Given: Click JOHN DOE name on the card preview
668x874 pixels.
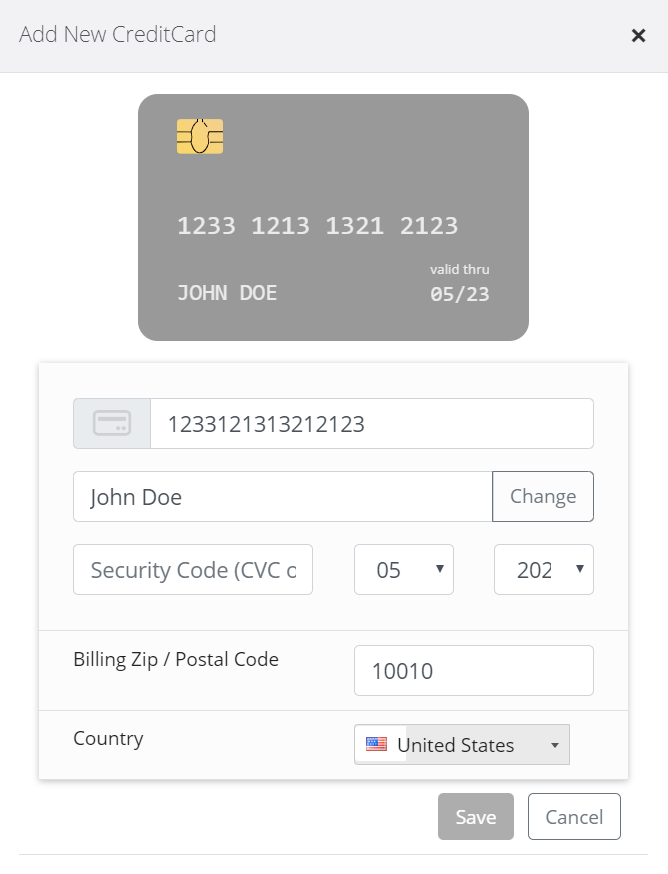Looking at the screenshot, I should point(227,293).
